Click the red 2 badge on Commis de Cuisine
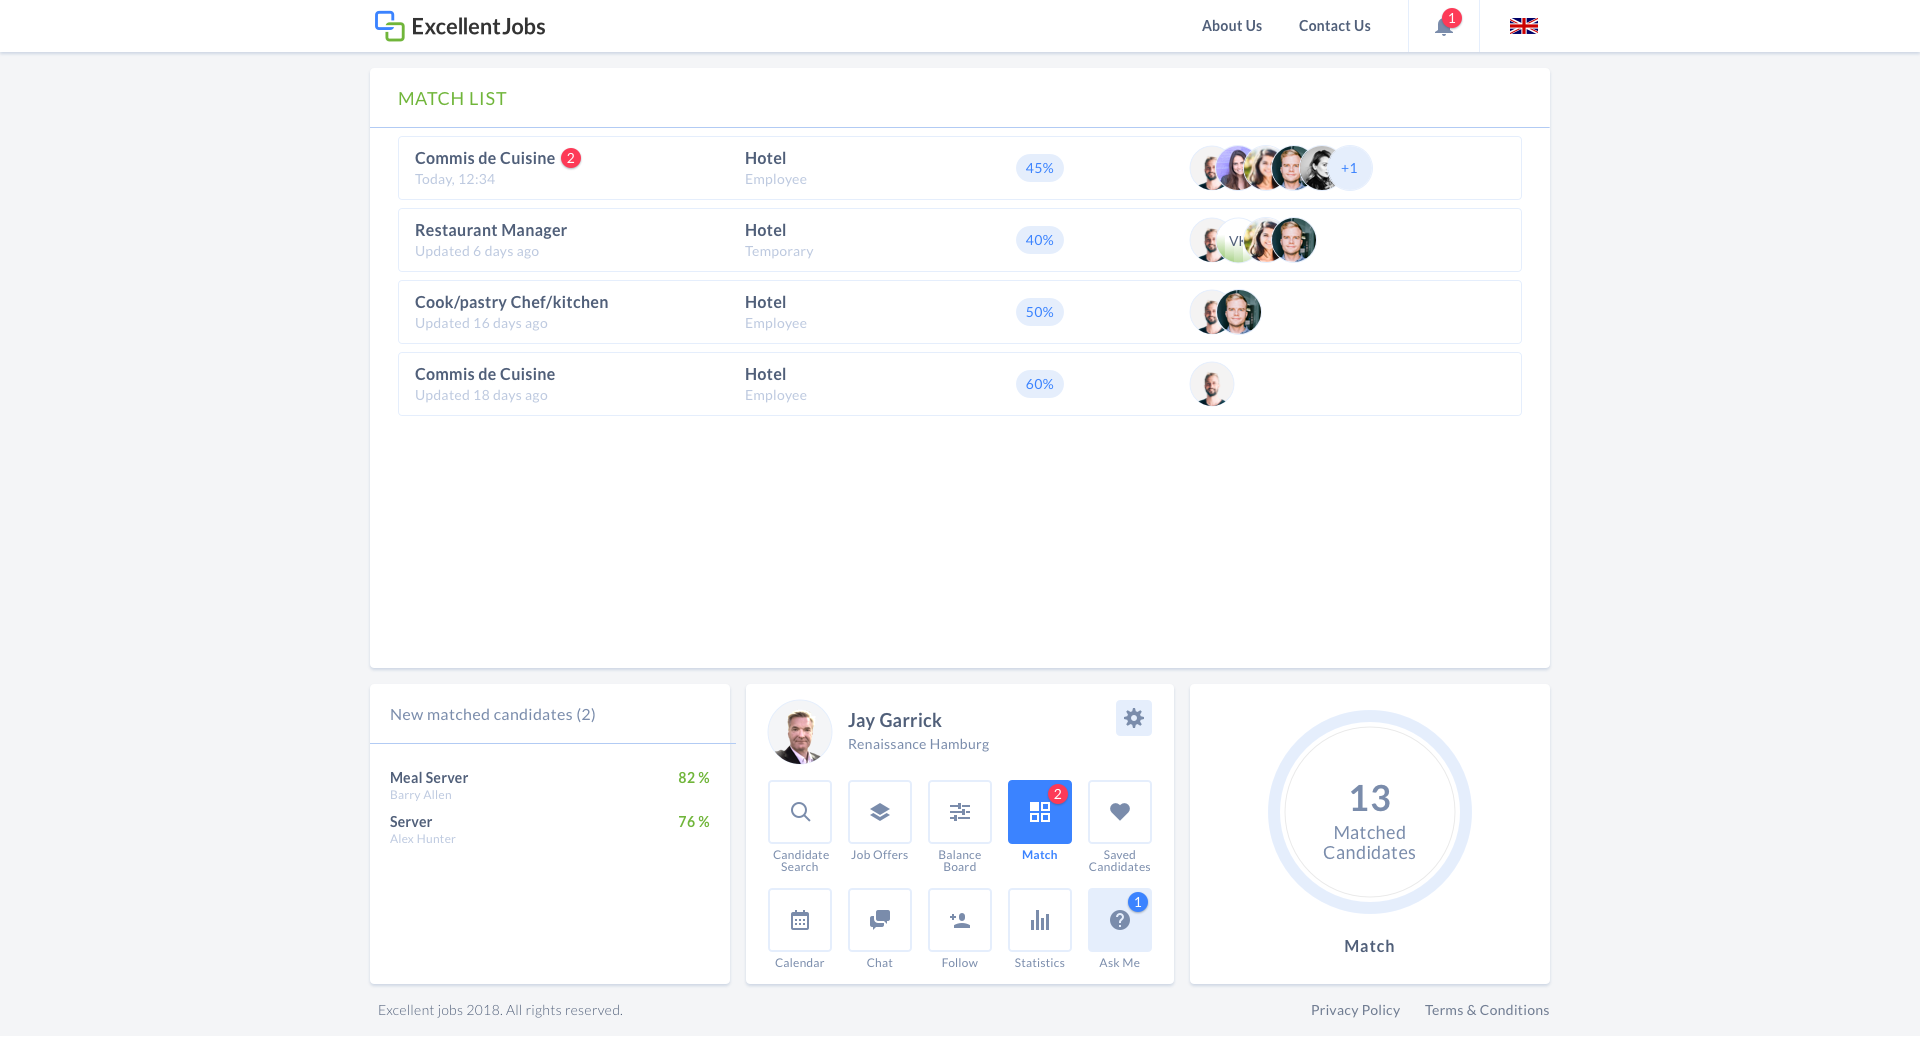1920x1037 pixels. [x=571, y=158]
